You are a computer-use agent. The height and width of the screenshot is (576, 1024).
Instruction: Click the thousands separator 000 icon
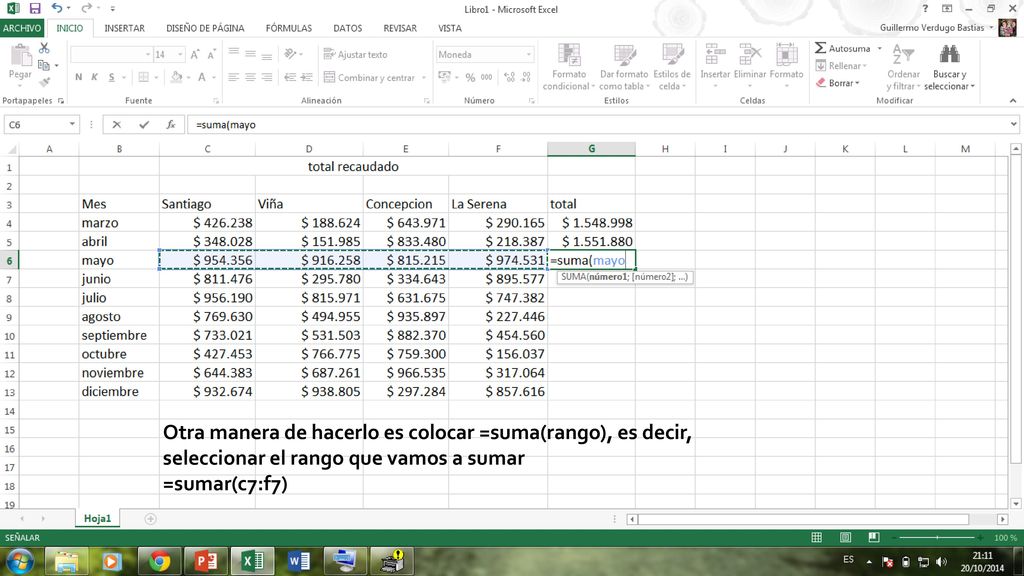[x=487, y=77]
